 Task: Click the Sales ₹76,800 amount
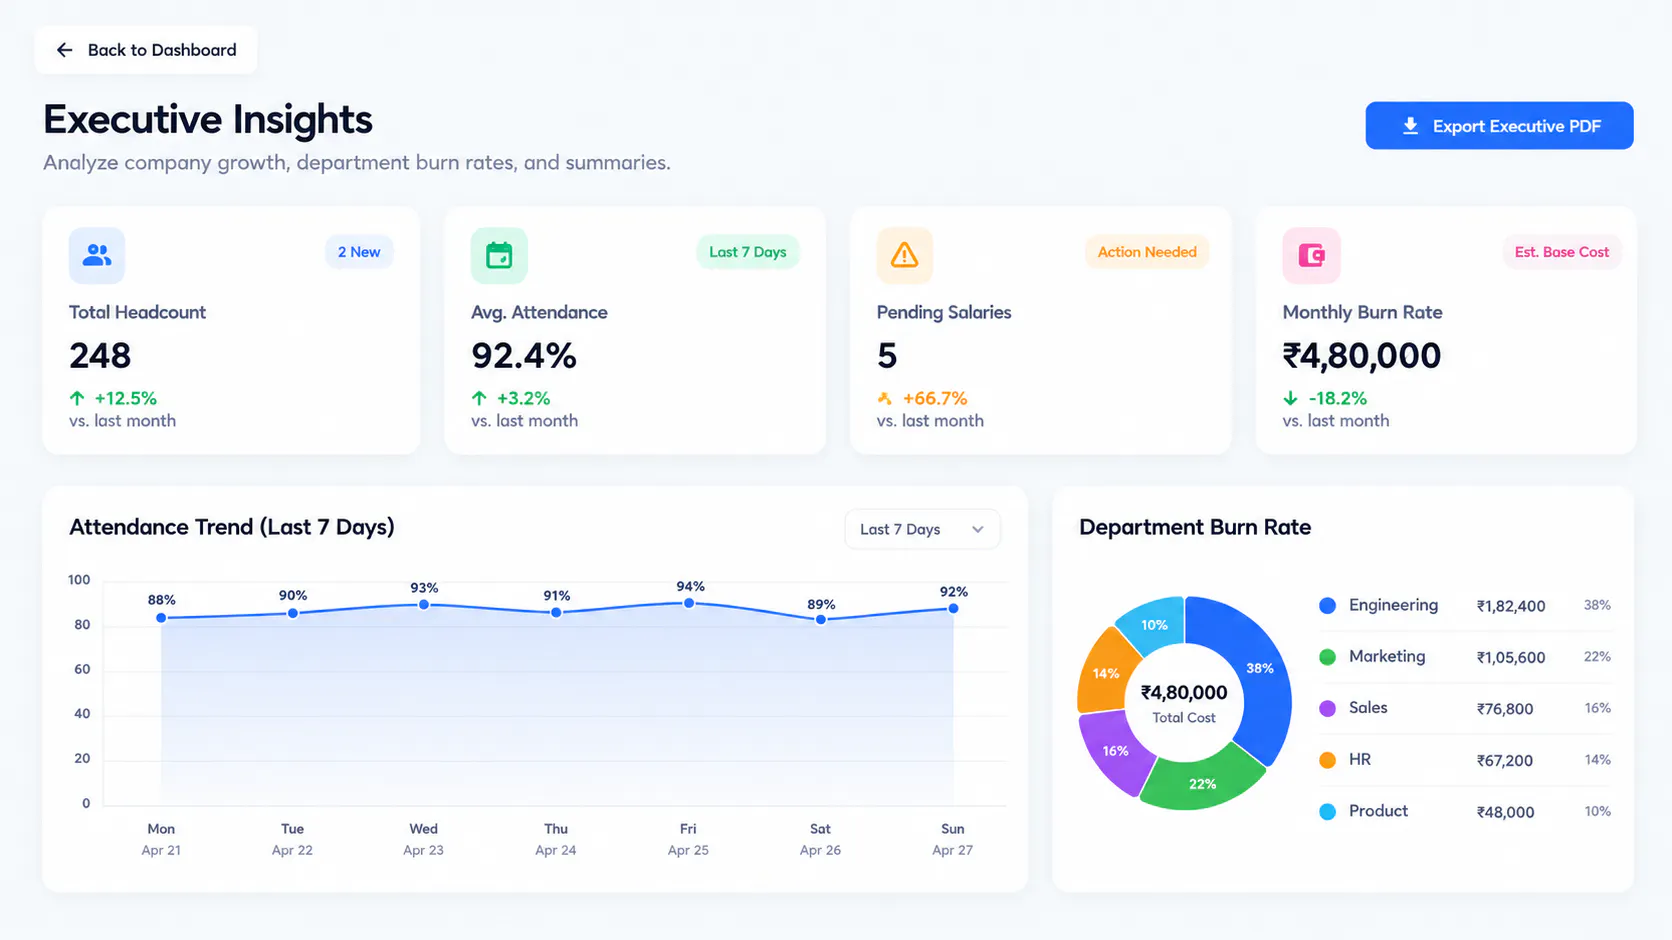1505,709
